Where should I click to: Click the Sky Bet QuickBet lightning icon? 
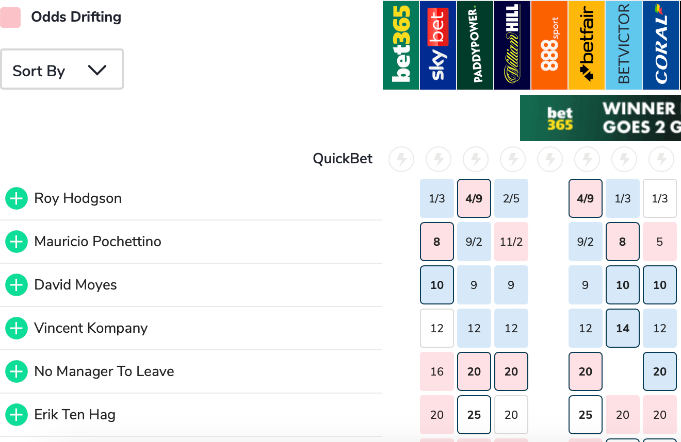coord(438,159)
